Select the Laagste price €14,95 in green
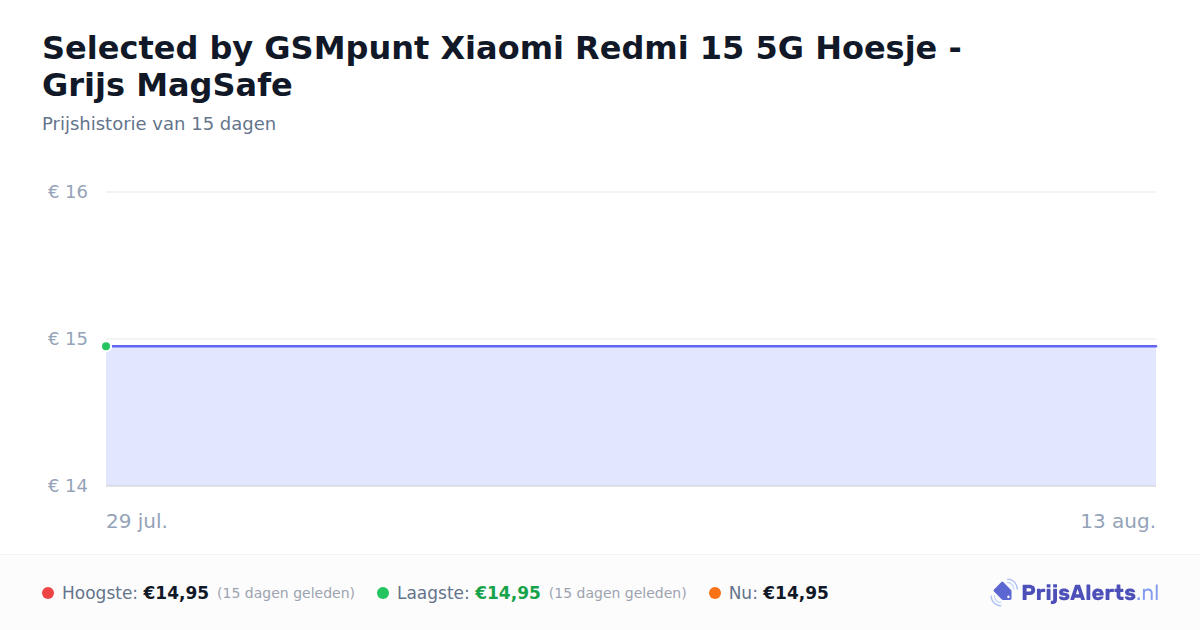Screen dimensions: 1200x630 coord(508,593)
